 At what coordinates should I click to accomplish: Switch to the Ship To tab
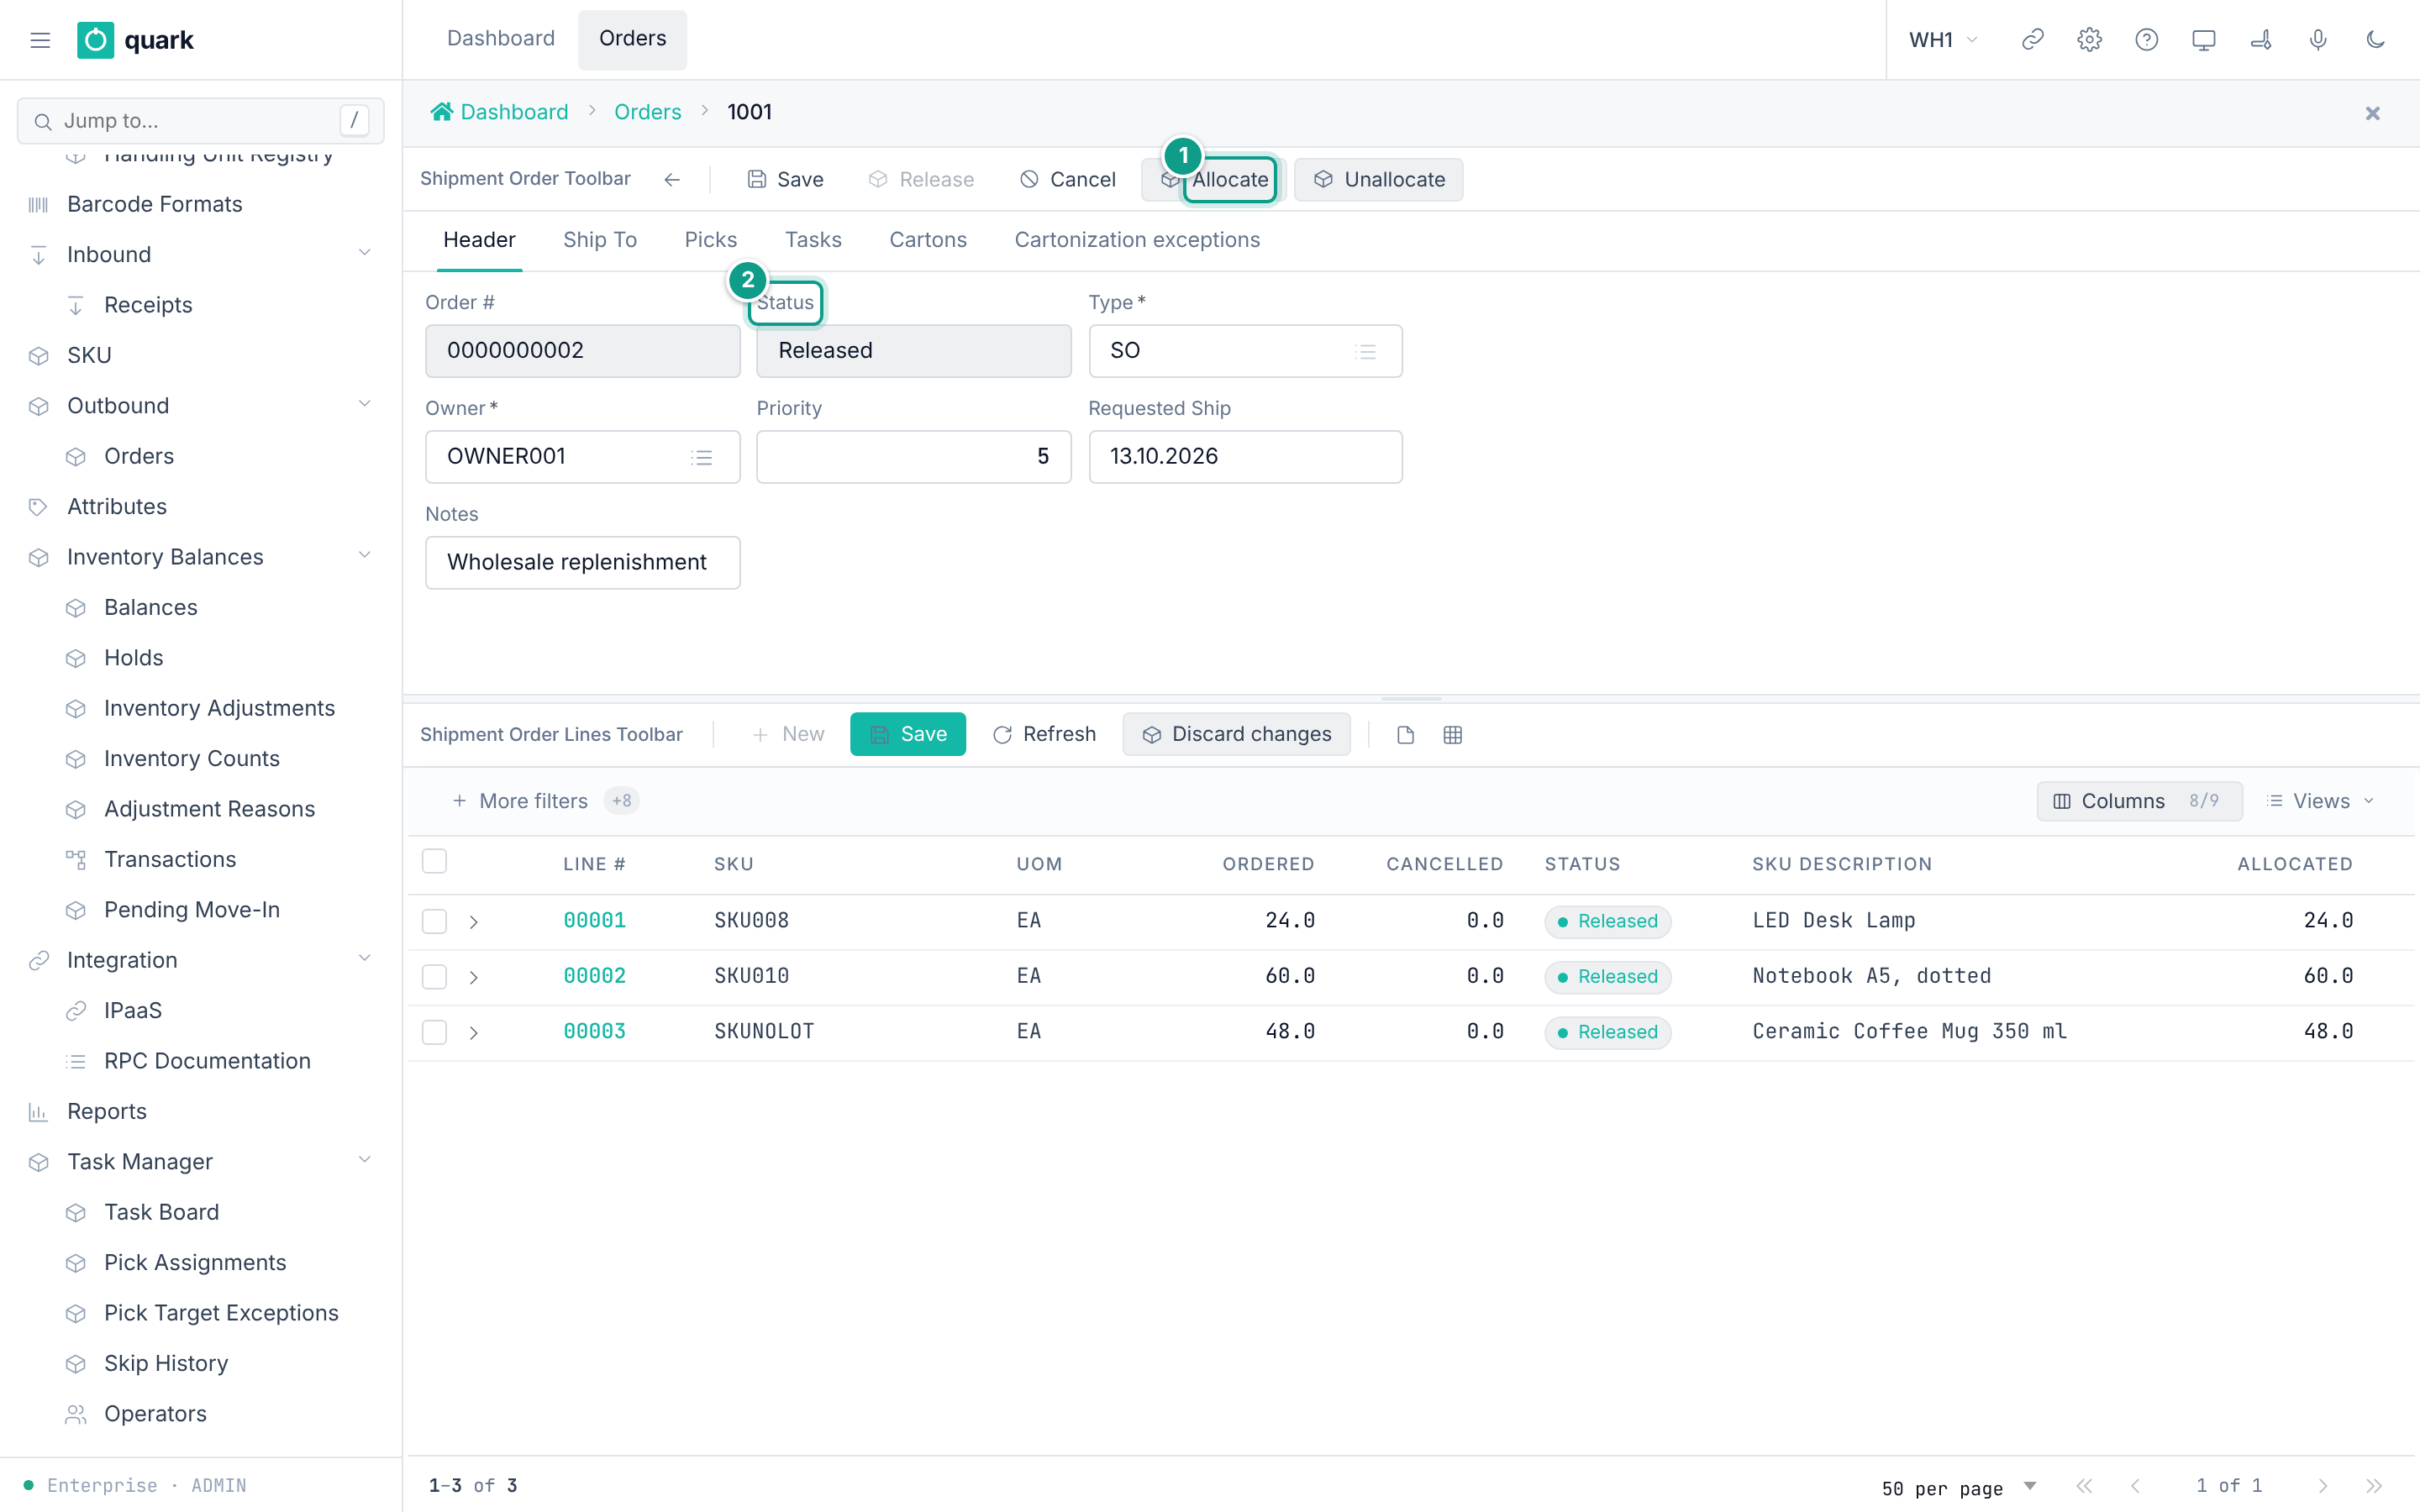(x=600, y=240)
